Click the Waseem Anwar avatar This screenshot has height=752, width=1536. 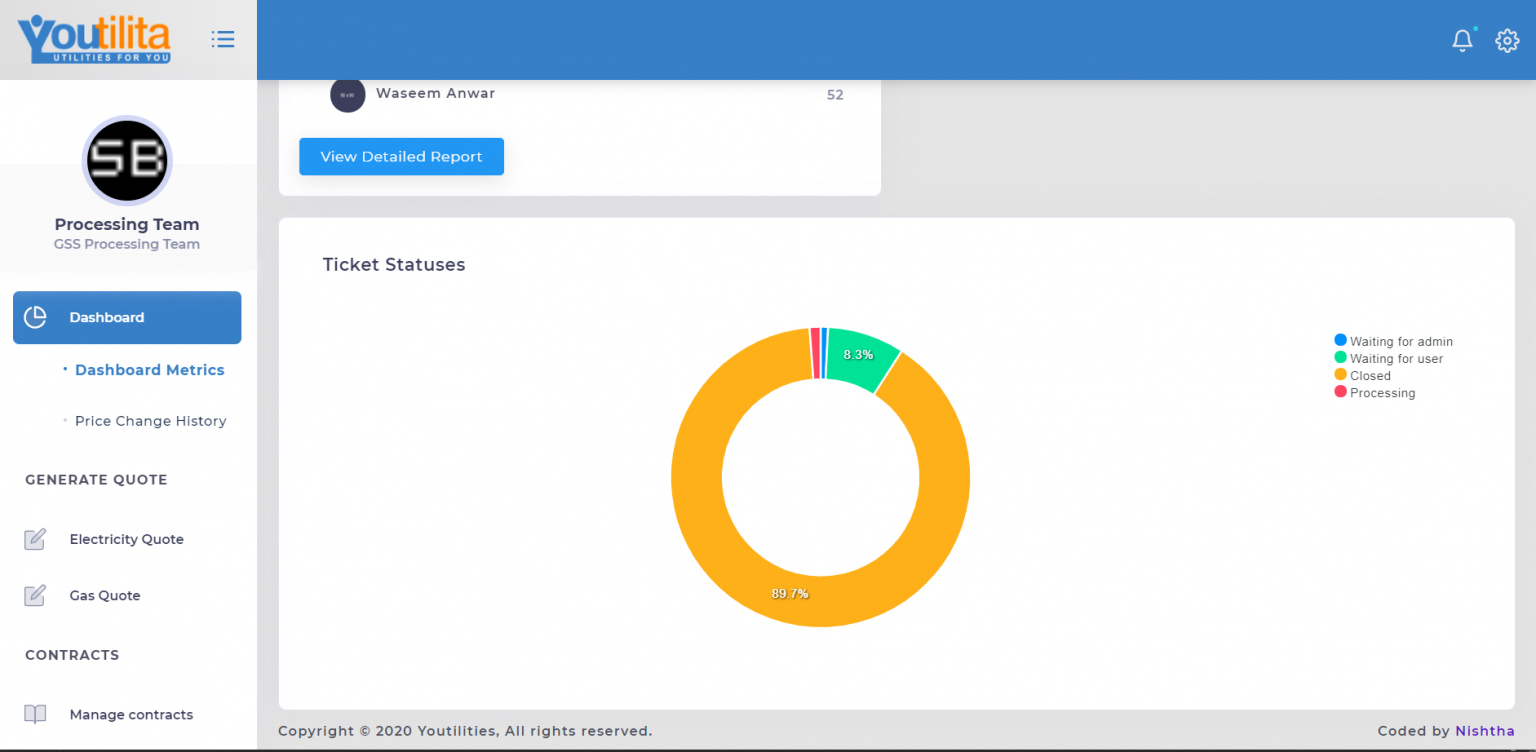pyautogui.click(x=347, y=94)
